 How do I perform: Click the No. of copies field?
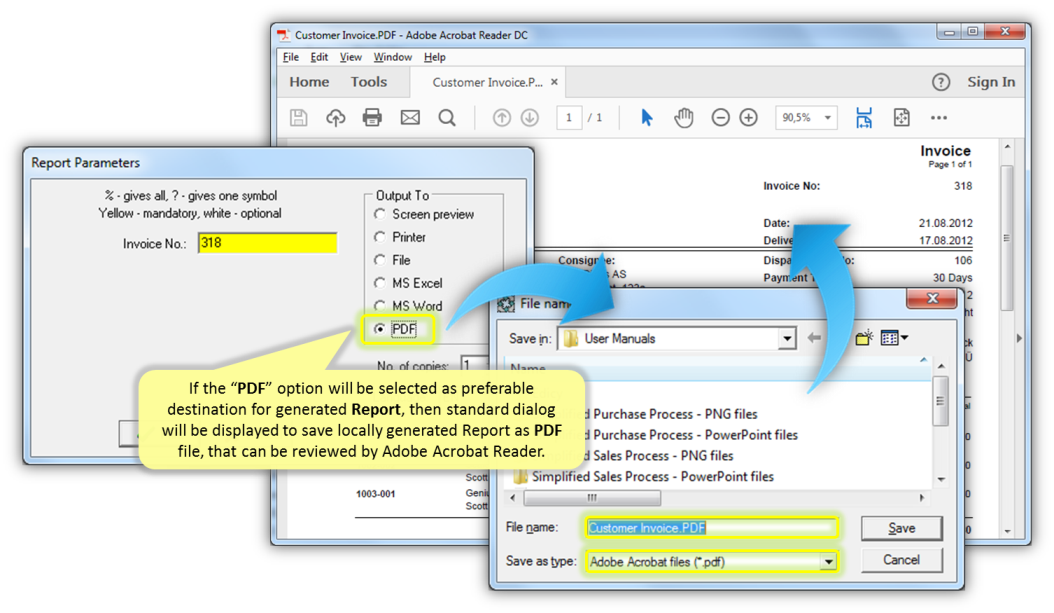point(474,365)
